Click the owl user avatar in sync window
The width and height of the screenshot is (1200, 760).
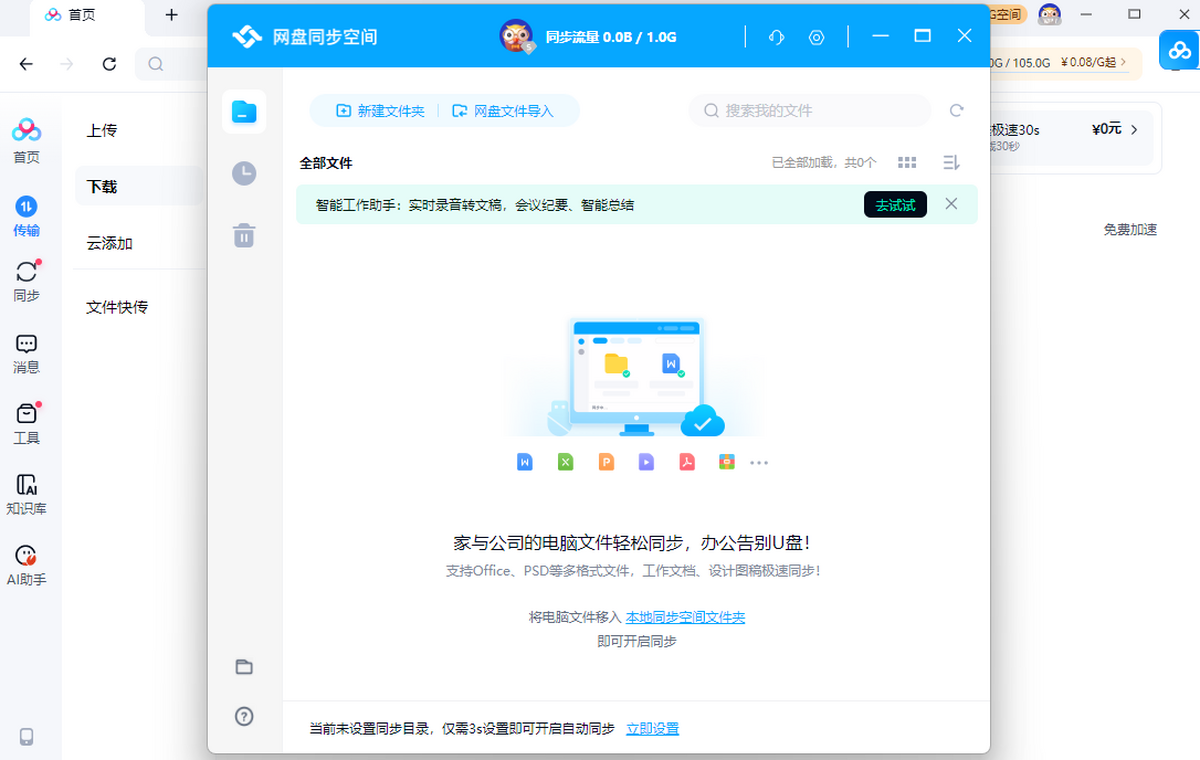pyautogui.click(x=516, y=36)
